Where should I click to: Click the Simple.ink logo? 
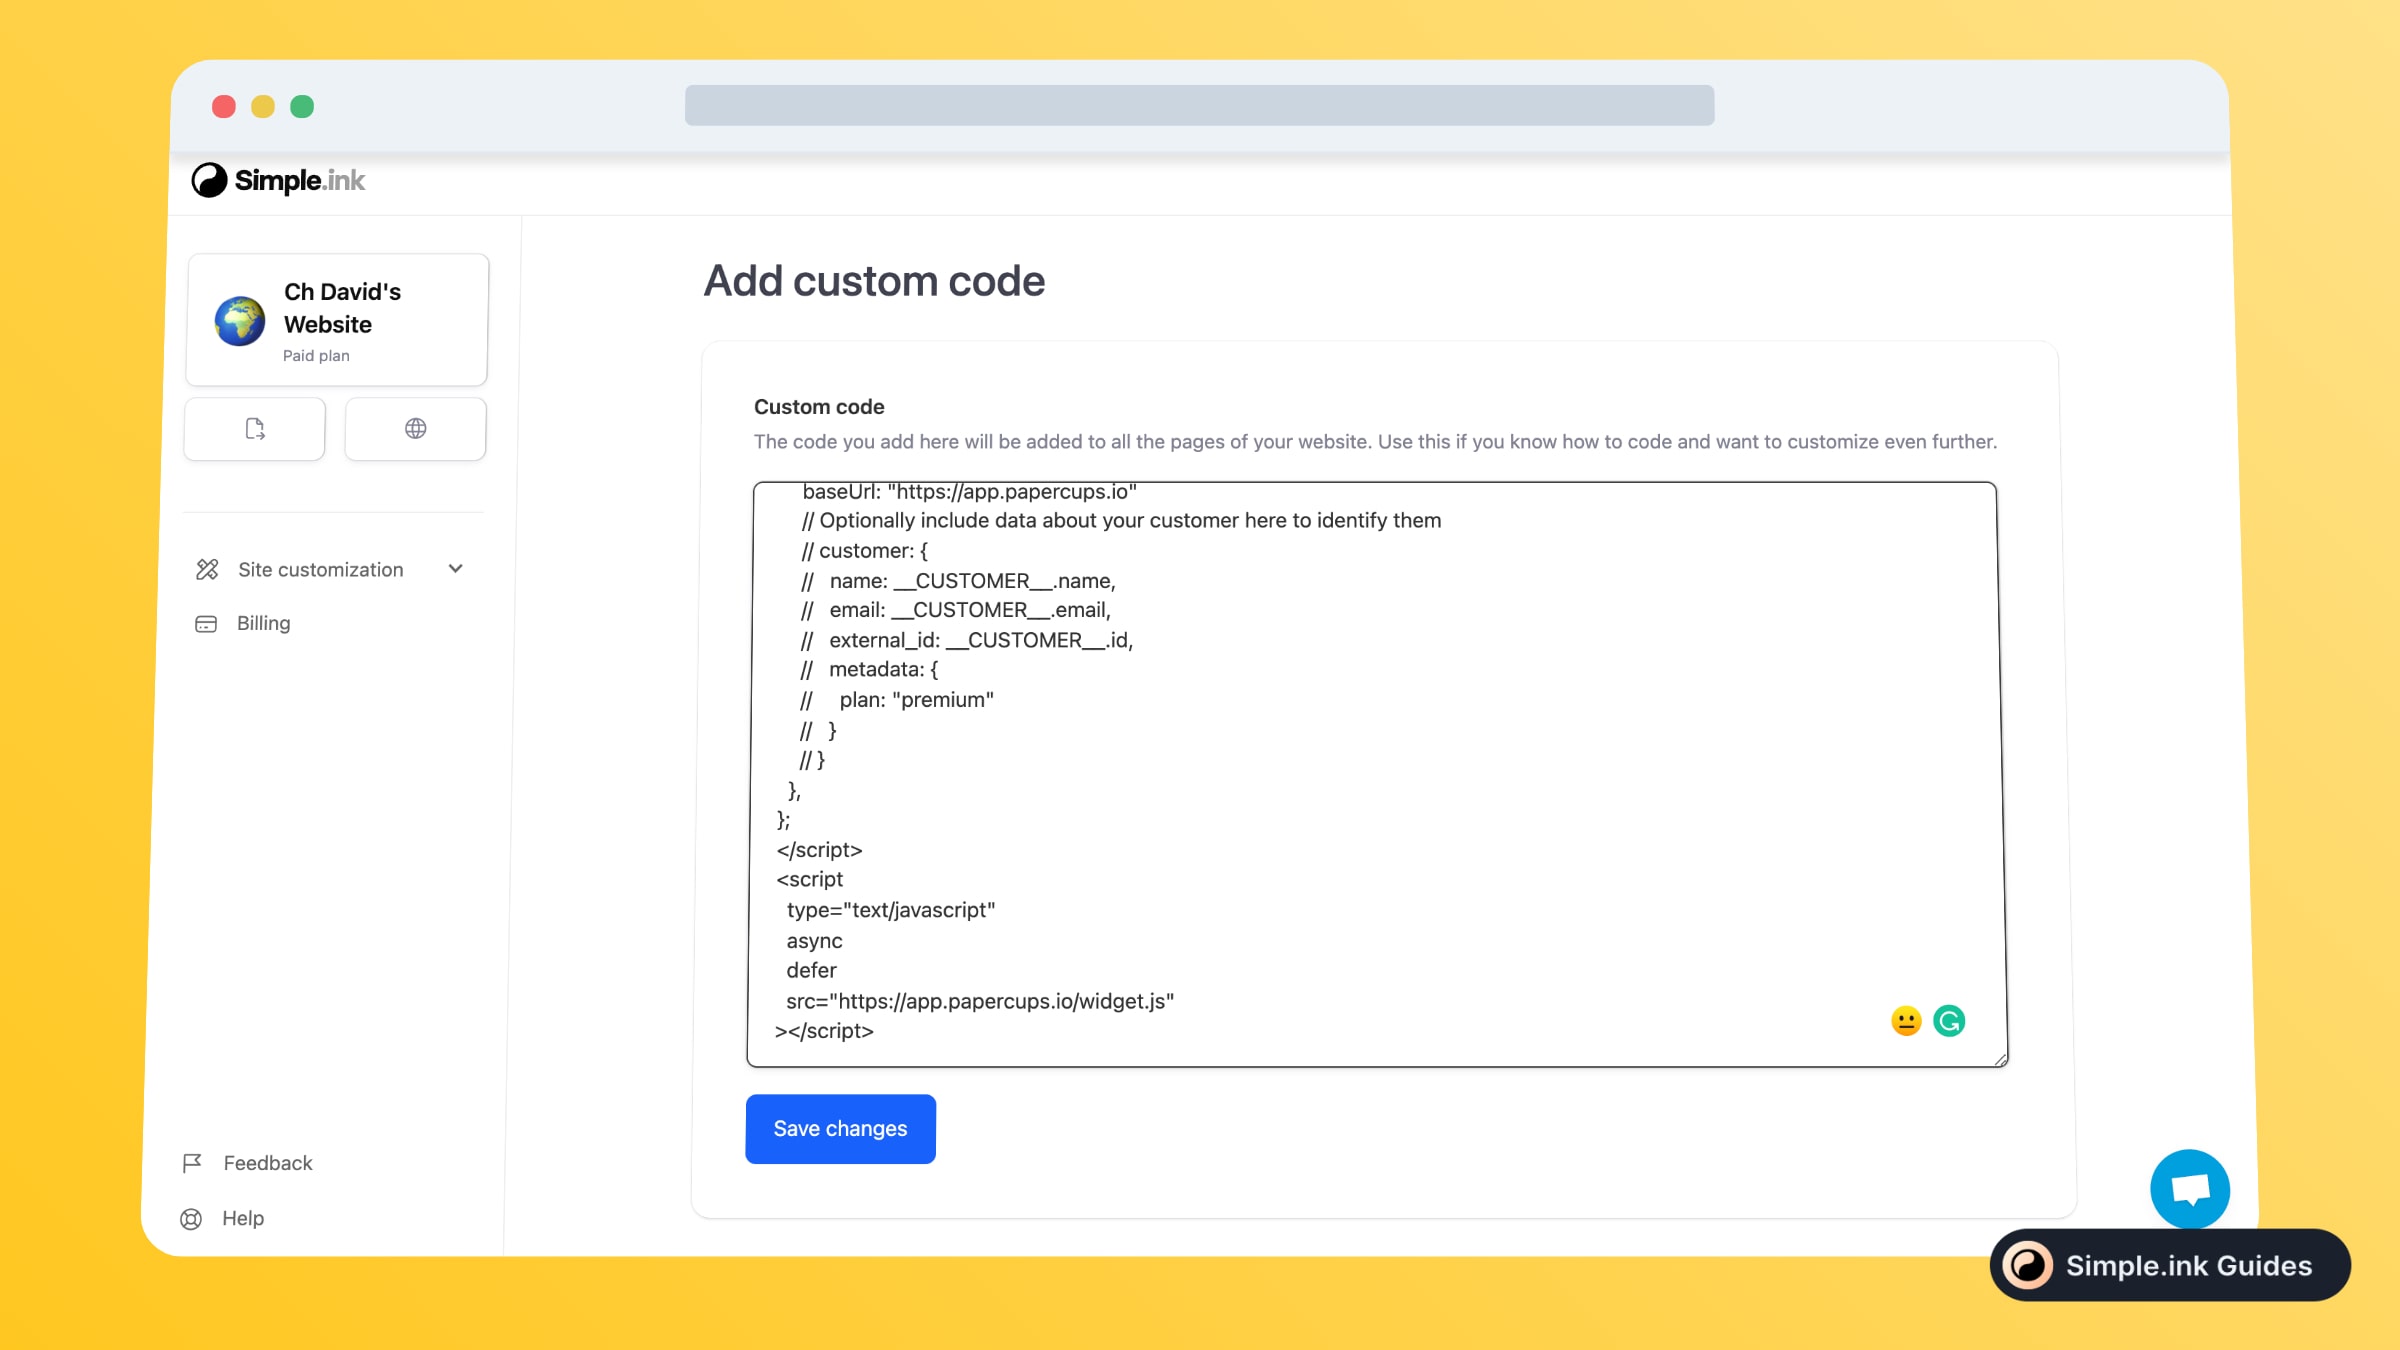coord(278,180)
